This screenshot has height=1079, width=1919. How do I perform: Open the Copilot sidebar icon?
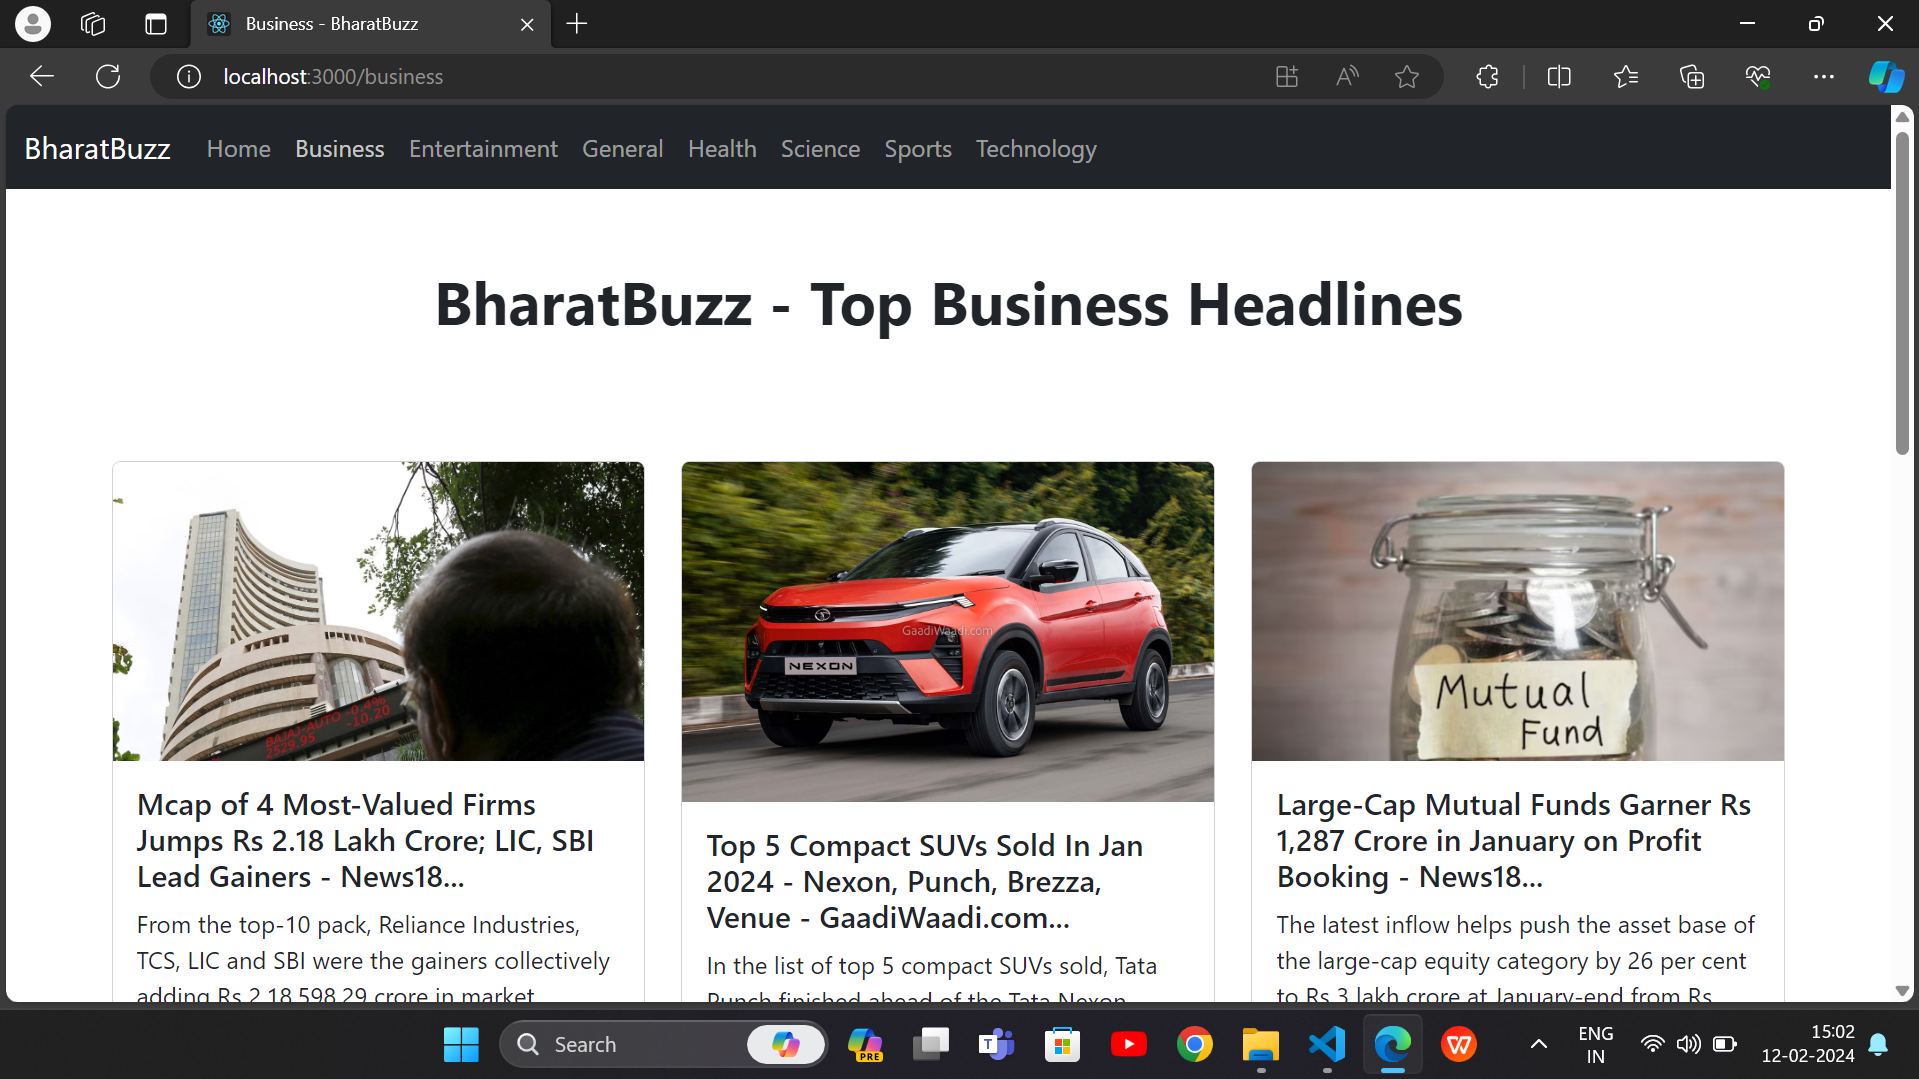(x=1886, y=77)
